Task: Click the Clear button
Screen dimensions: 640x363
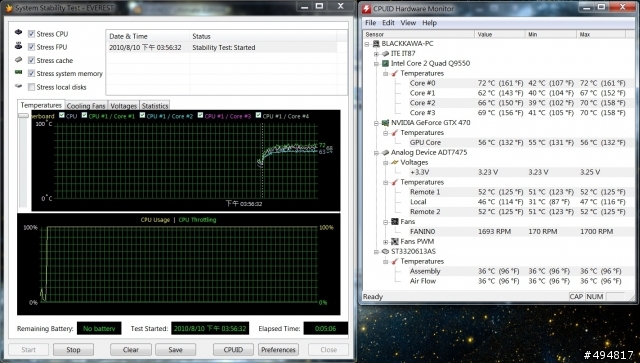Action: coord(131,350)
